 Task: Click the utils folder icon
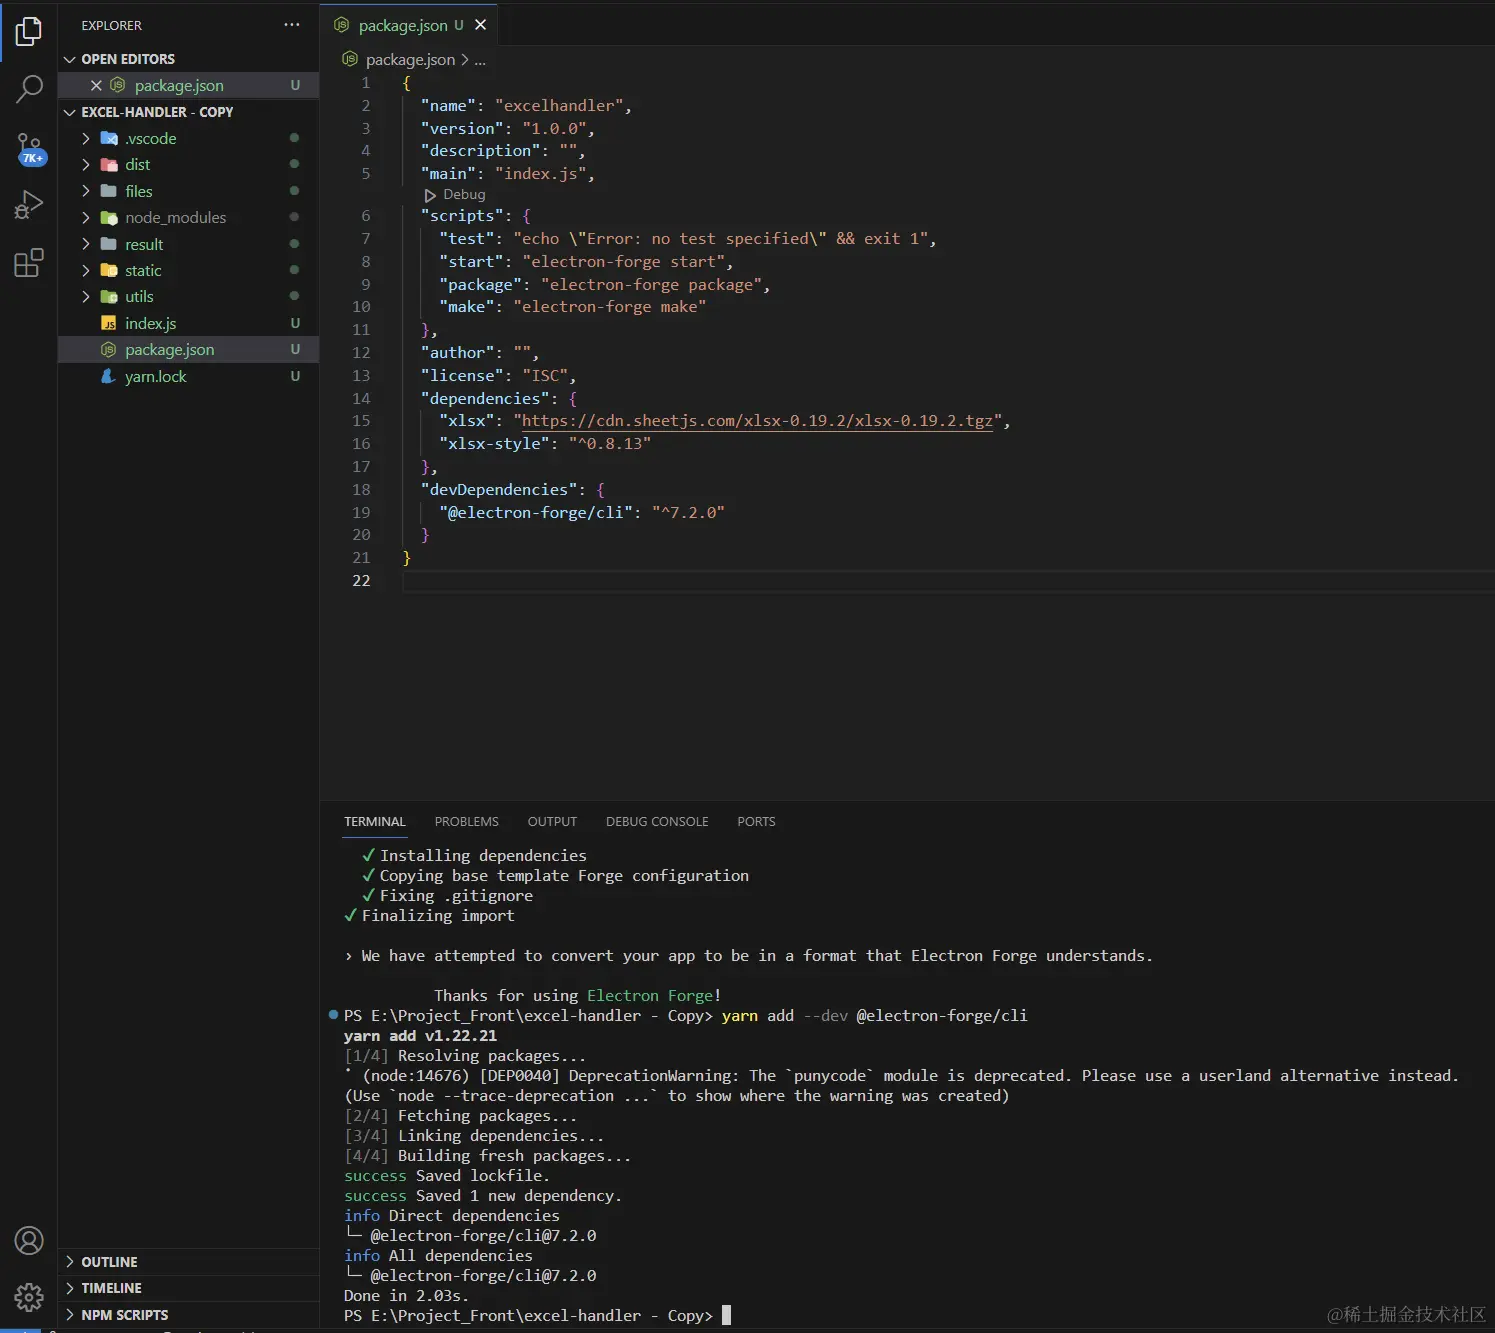(109, 297)
